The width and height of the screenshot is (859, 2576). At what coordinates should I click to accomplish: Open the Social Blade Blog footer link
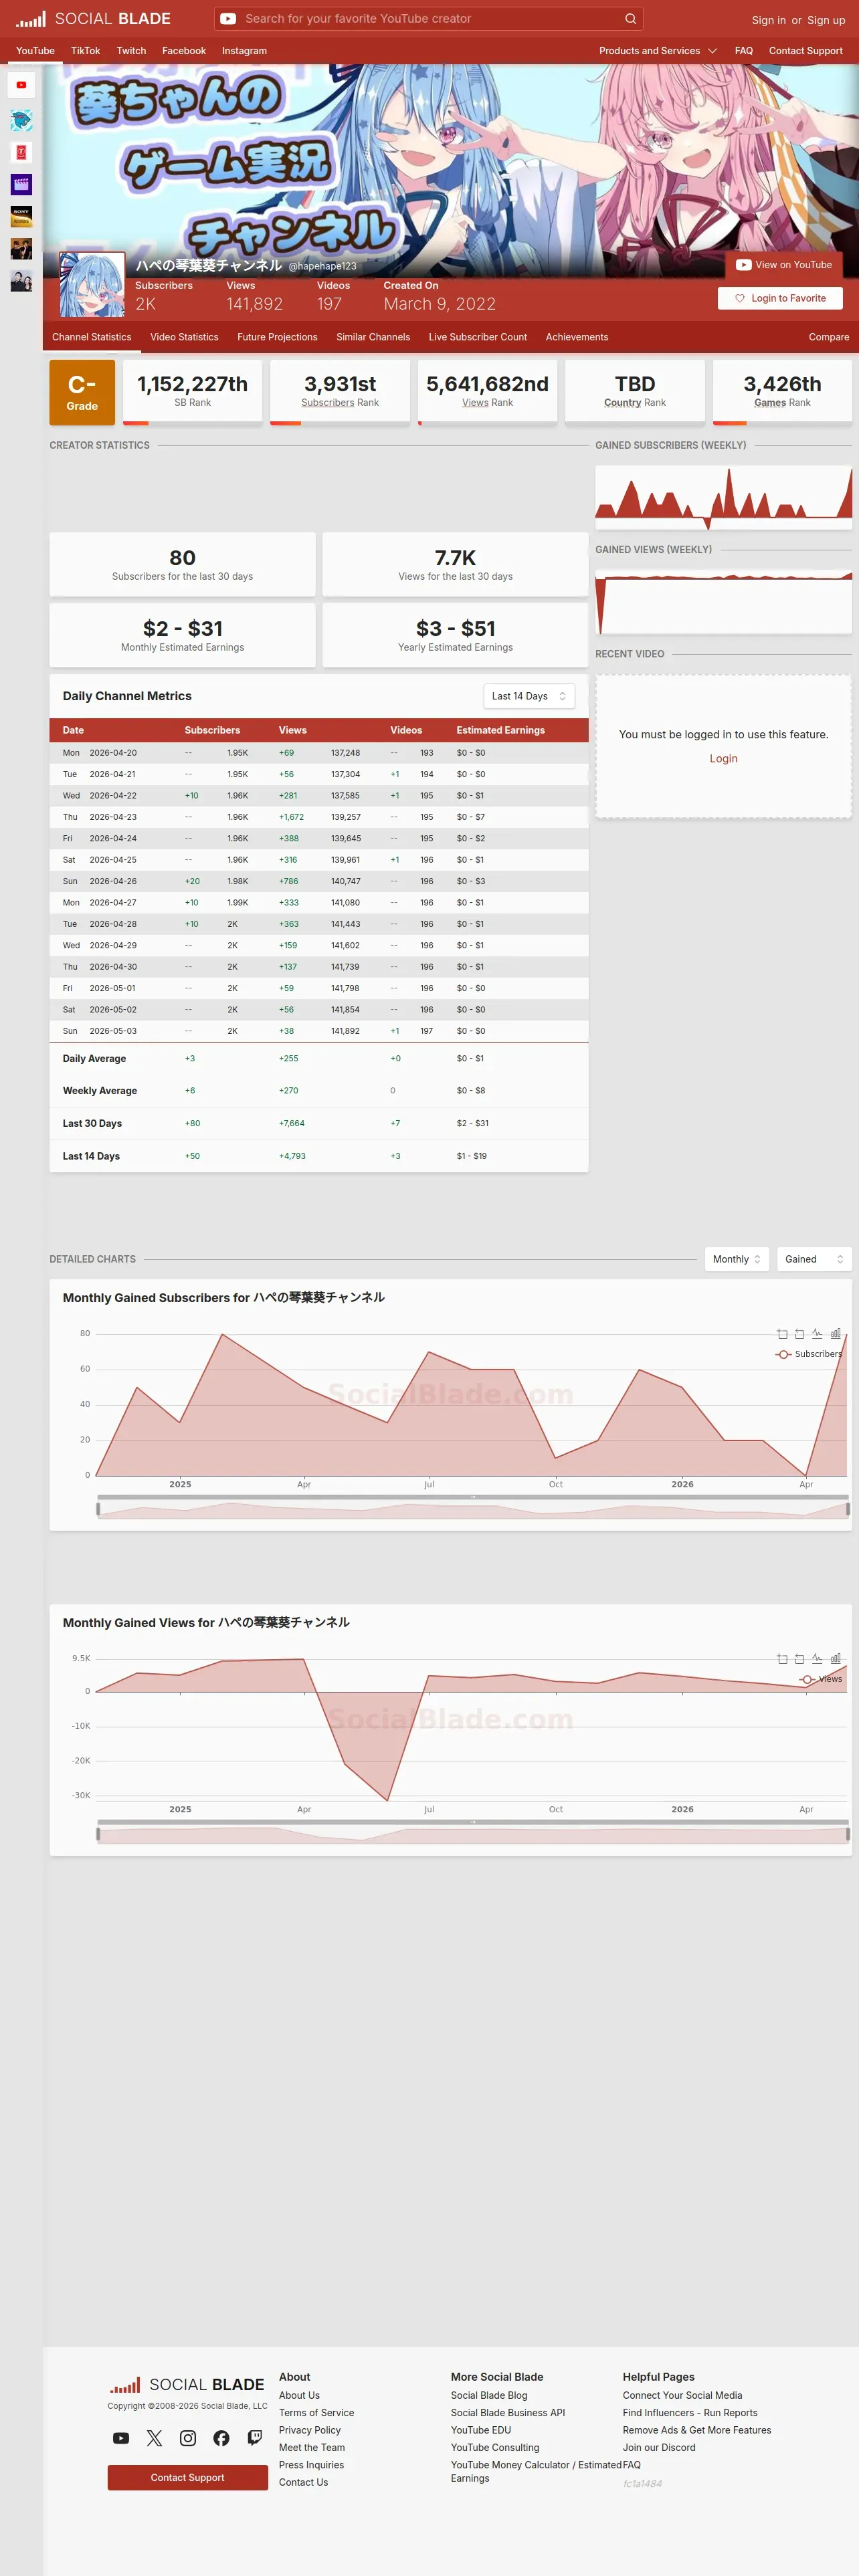pyautogui.click(x=489, y=2395)
